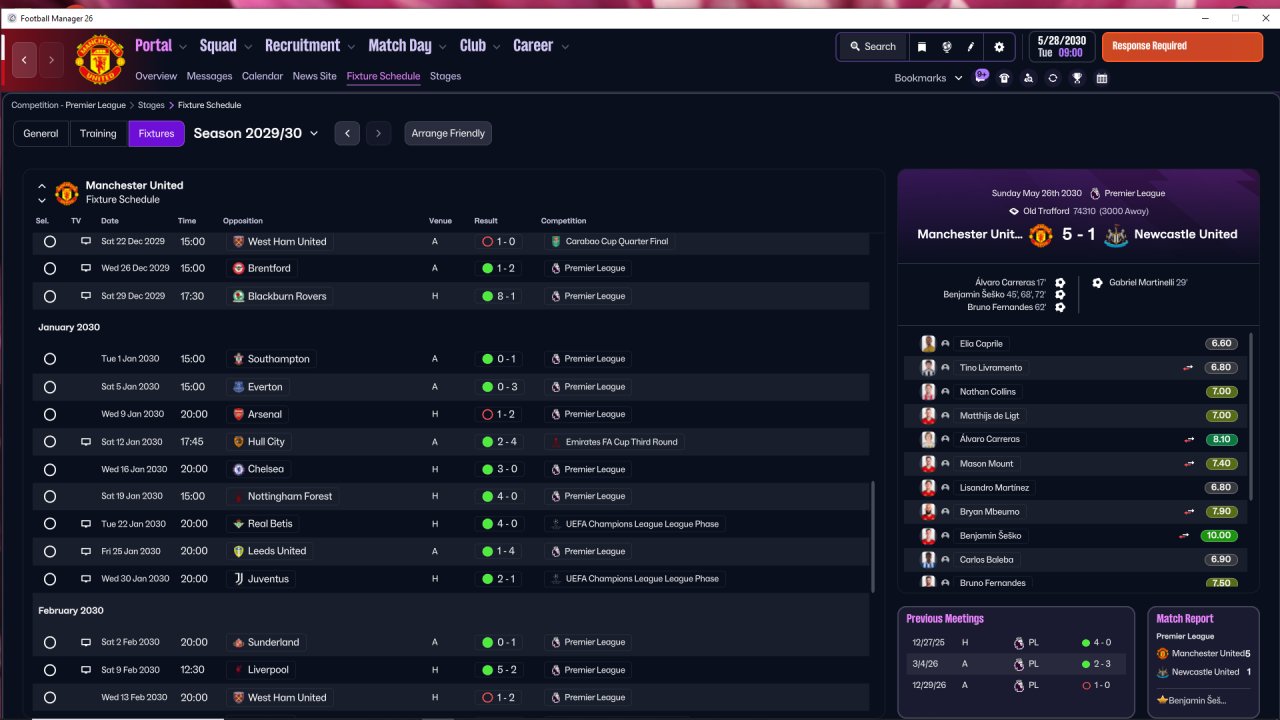This screenshot has height=720, width=1280.
Task: Click Newcastle United crest in match summary
Action: pos(1116,235)
